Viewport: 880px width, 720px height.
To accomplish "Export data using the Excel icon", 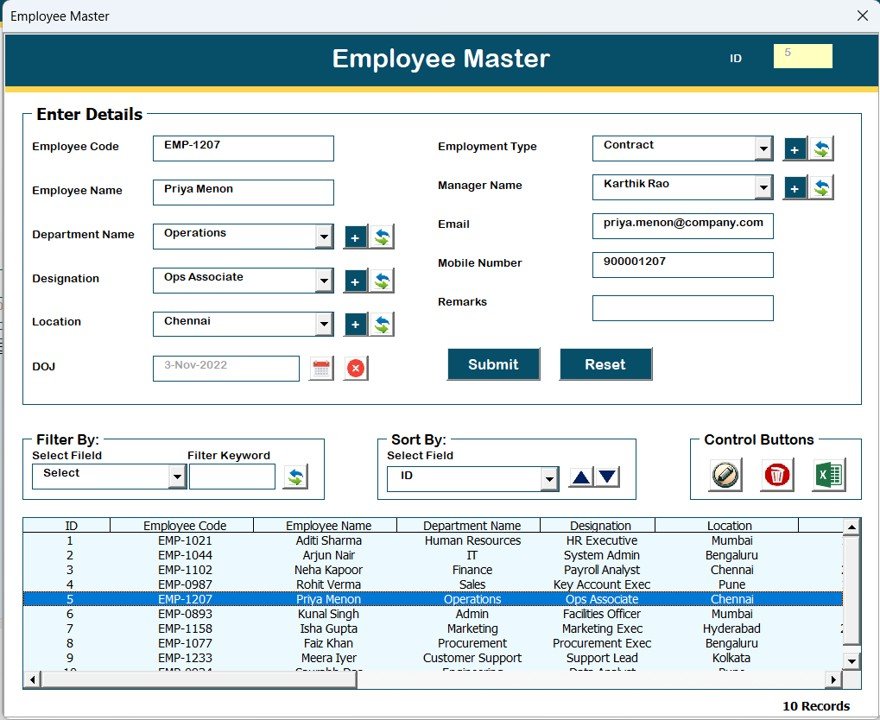I will 828,472.
